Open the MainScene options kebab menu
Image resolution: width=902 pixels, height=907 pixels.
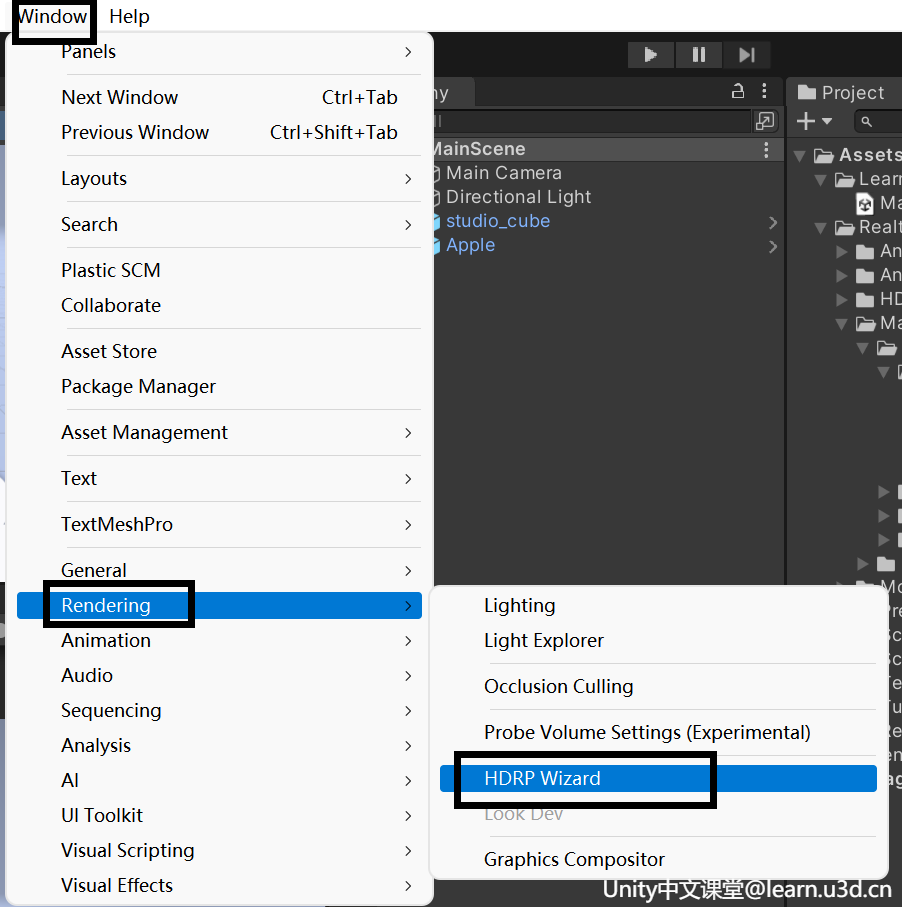pos(766,150)
